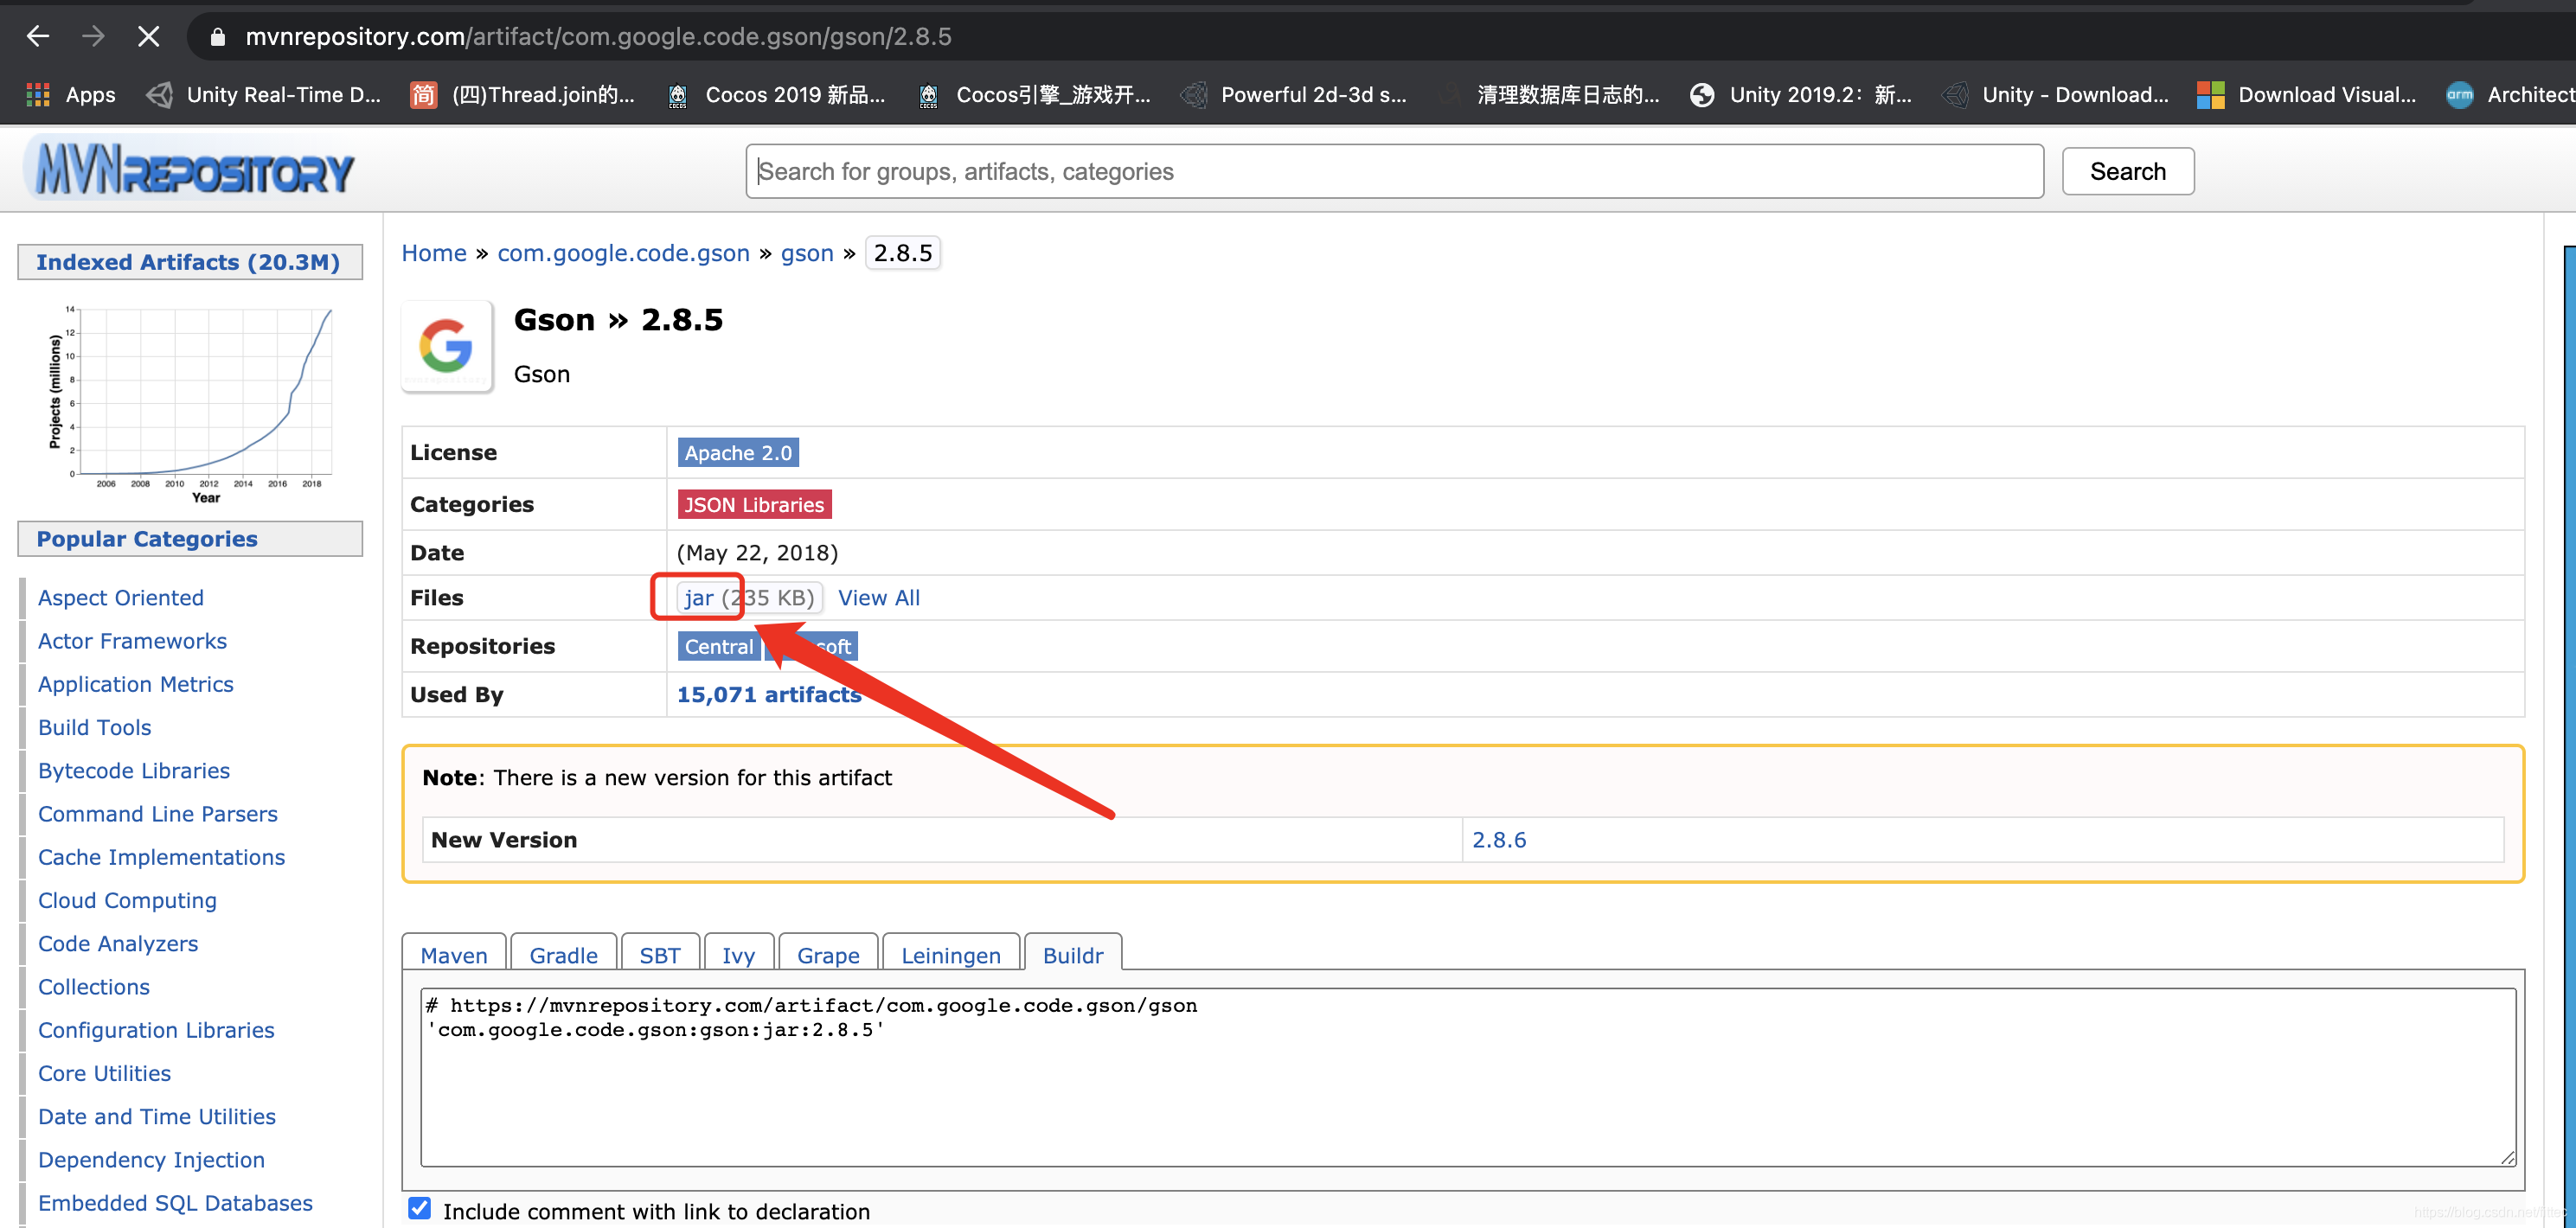Open Date and Time Utilities category
This screenshot has height=1228, width=2576.
156,1116
